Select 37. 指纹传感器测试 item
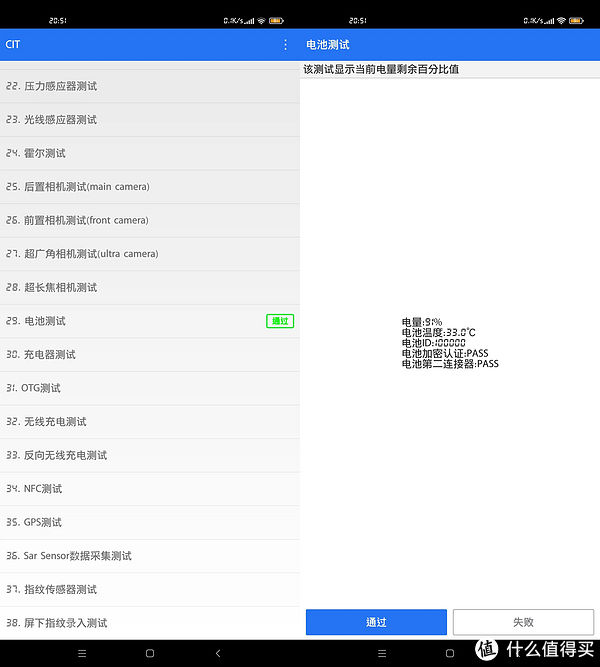600x667 pixels. click(x=150, y=589)
